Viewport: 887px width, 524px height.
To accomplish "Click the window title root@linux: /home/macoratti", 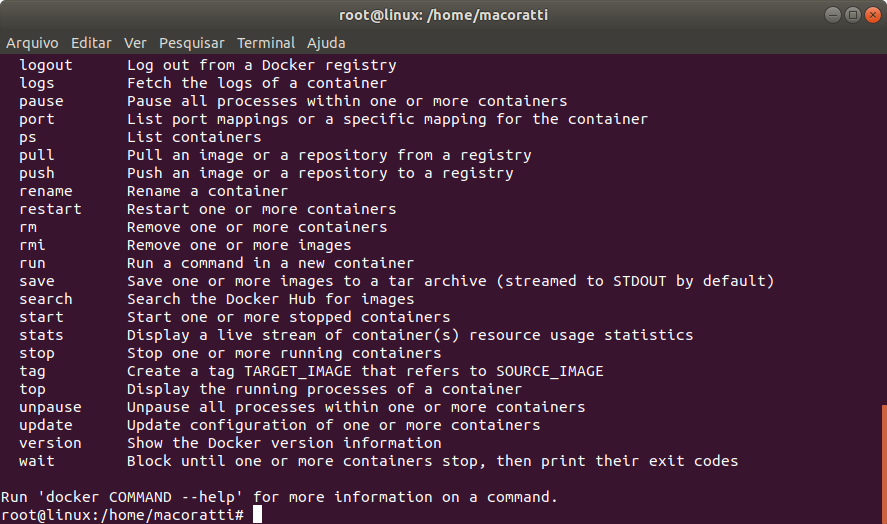I will (444, 15).
